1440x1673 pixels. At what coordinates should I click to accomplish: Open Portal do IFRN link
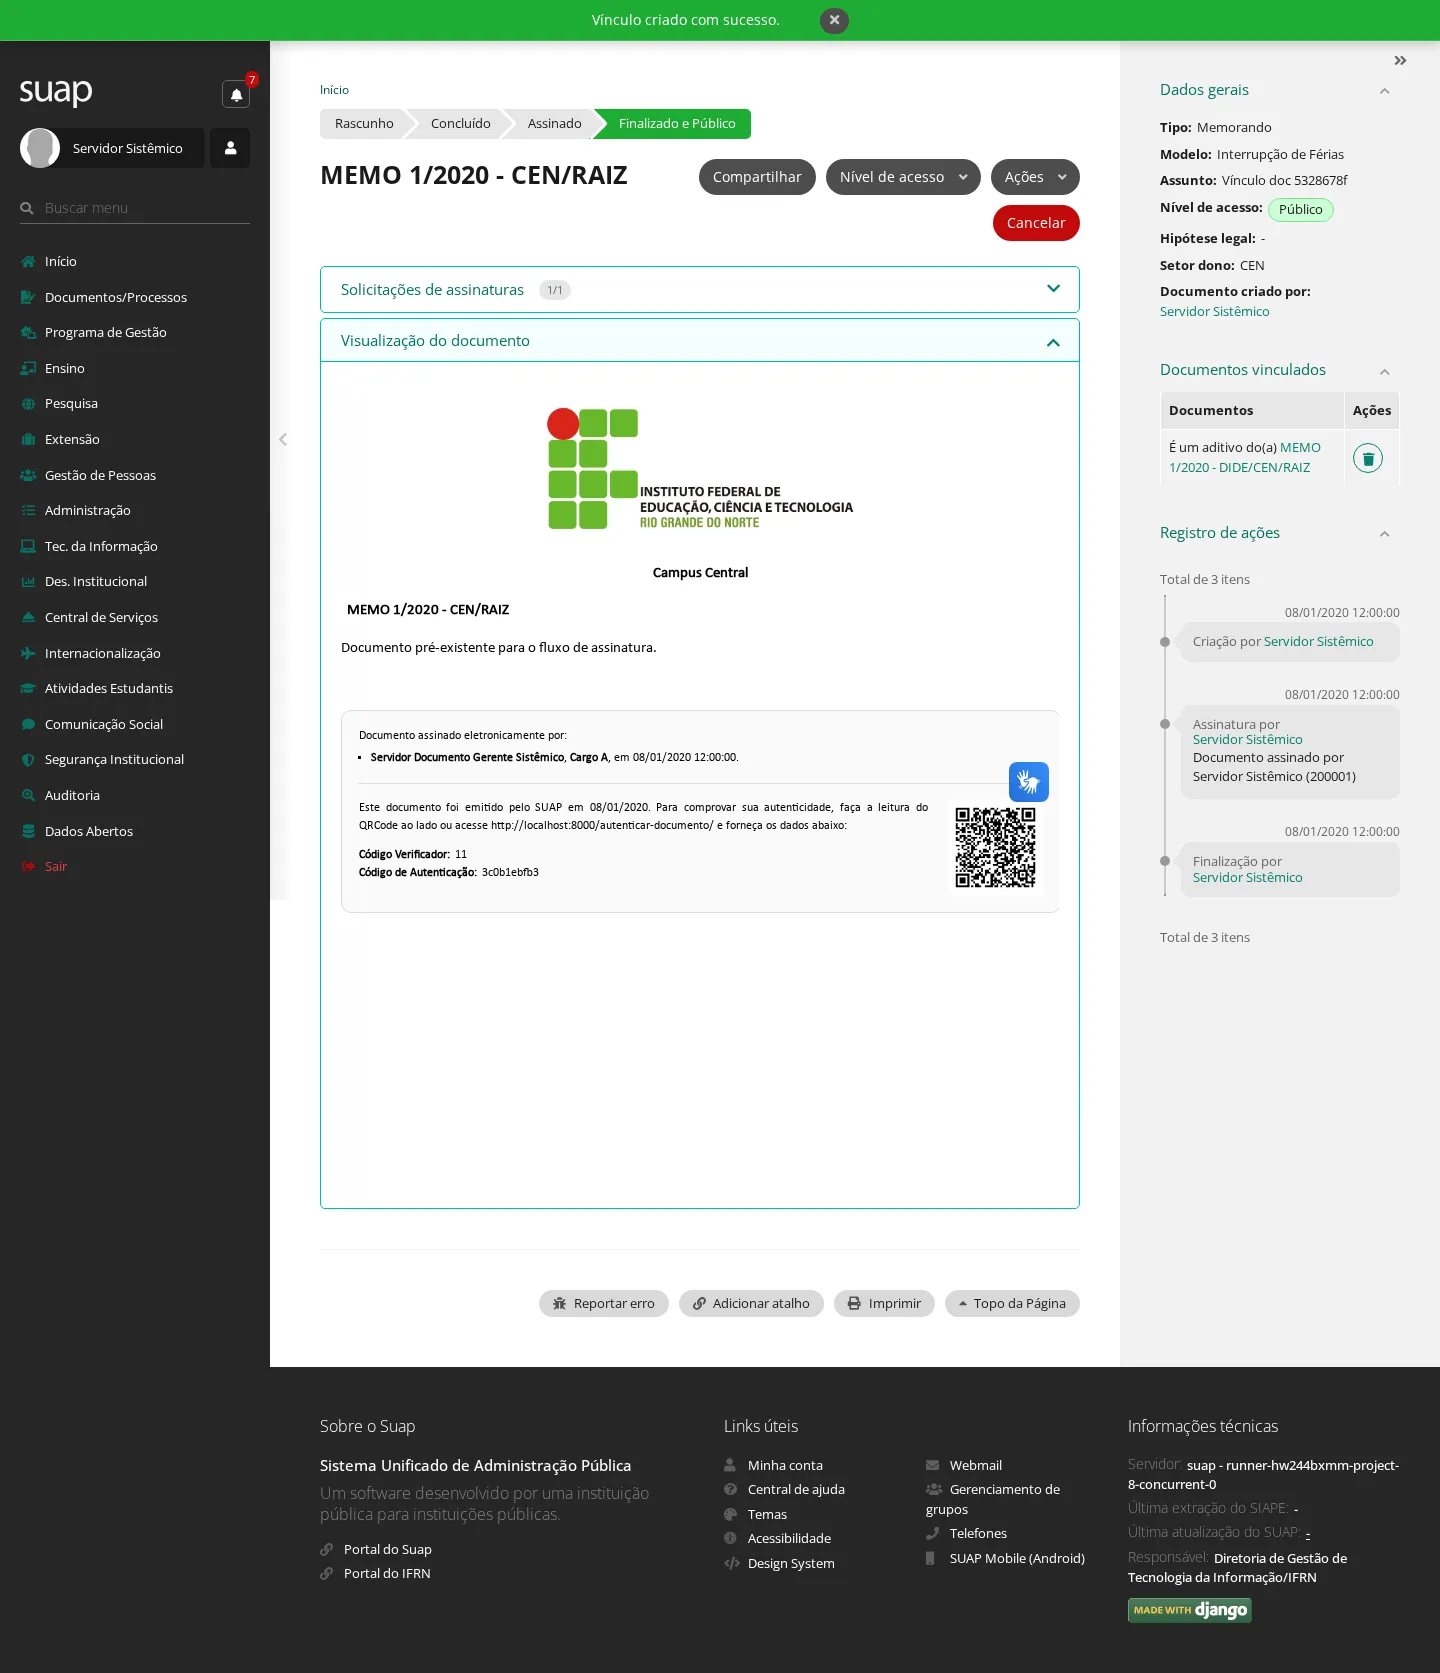387,1574
